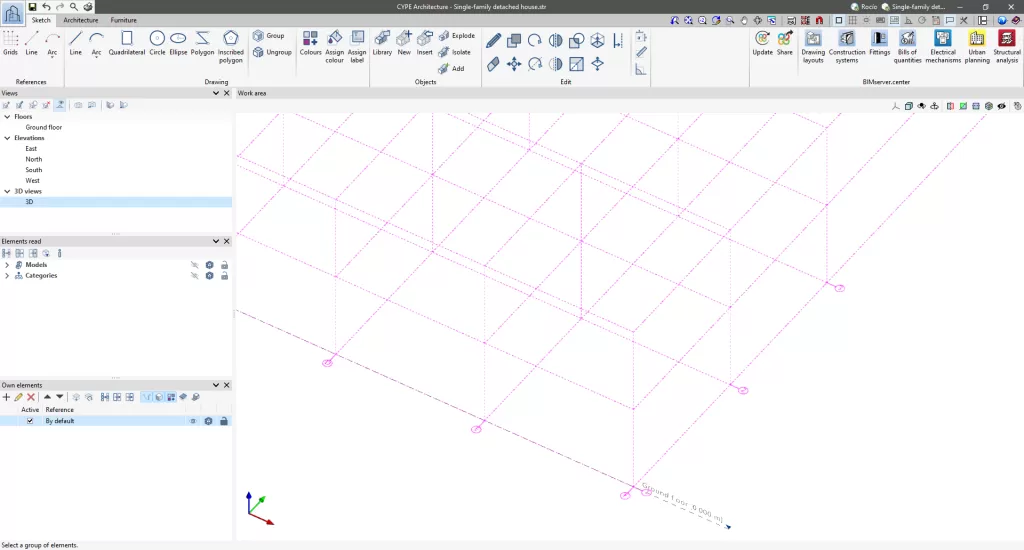This screenshot has width=1024, height=550.
Task: Click the Add object button
Action: (x=451, y=69)
